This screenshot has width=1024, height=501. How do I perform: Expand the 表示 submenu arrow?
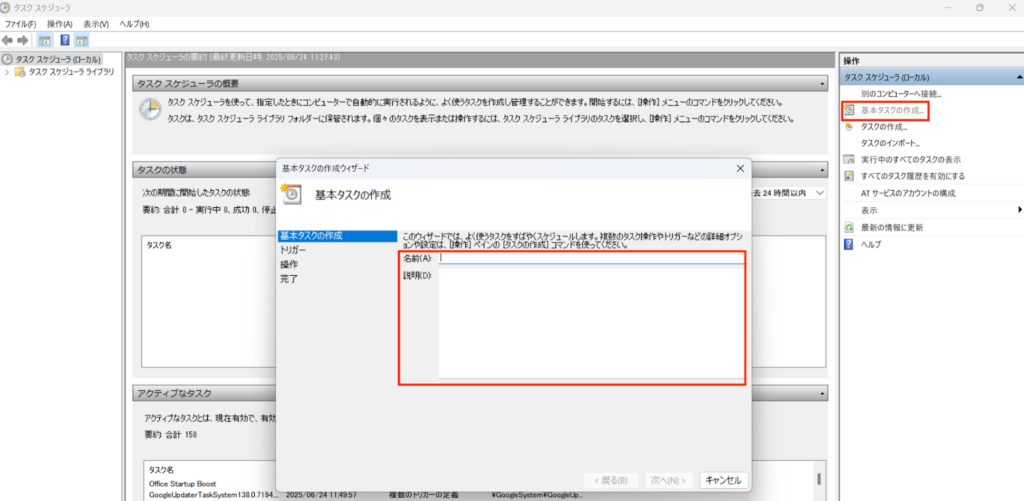point(1019,210)
